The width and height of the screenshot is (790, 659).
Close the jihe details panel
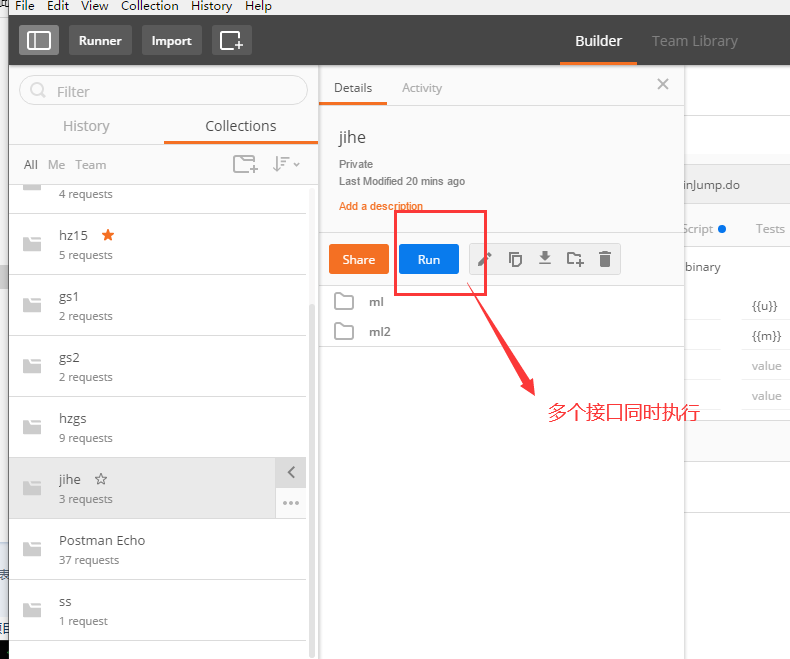[x=663, y=84]
